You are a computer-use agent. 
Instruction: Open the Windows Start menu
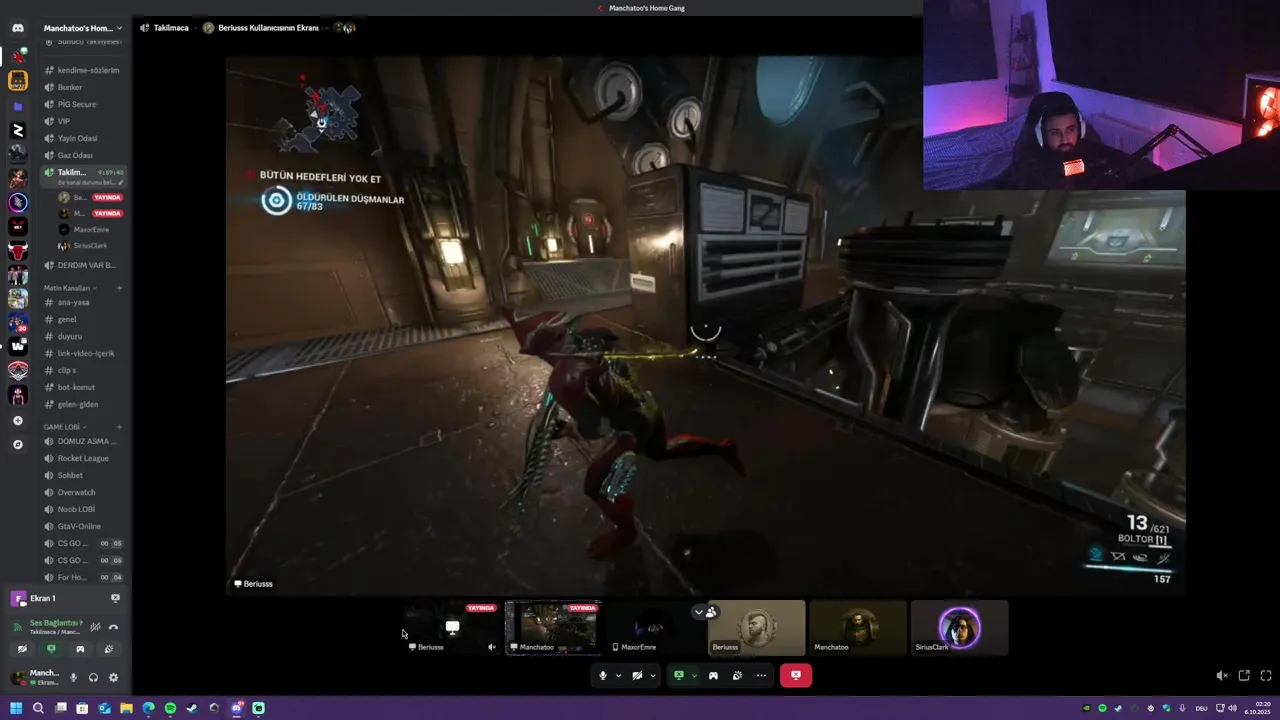(x=16, y=708)
